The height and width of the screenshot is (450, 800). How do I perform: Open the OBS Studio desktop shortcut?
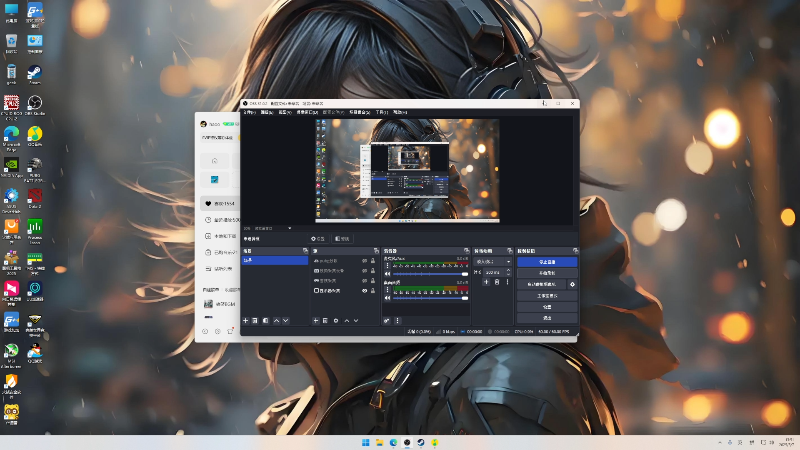click(35, 106)
